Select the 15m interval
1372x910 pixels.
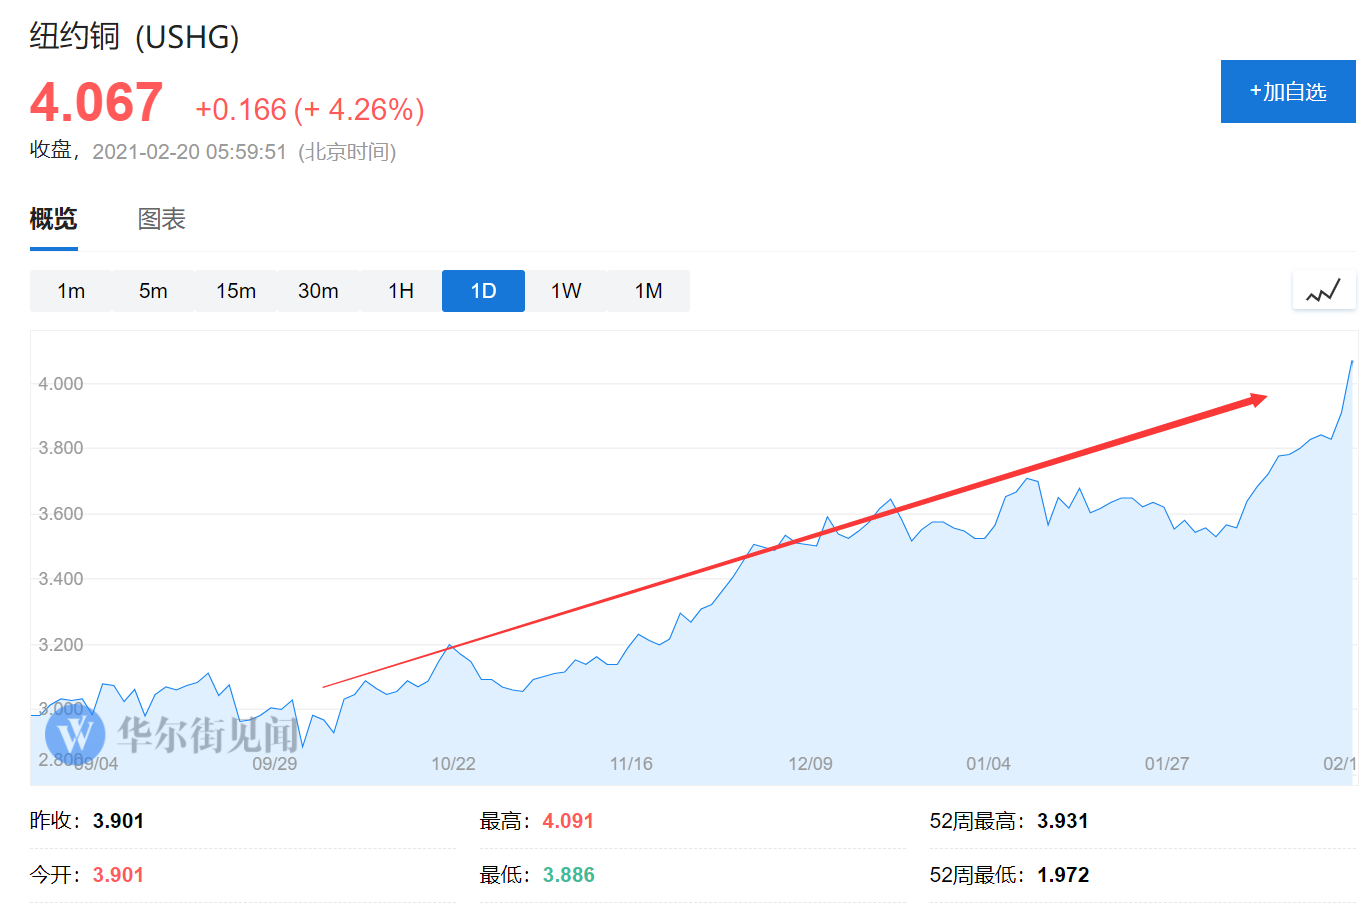tap(235, 290)
